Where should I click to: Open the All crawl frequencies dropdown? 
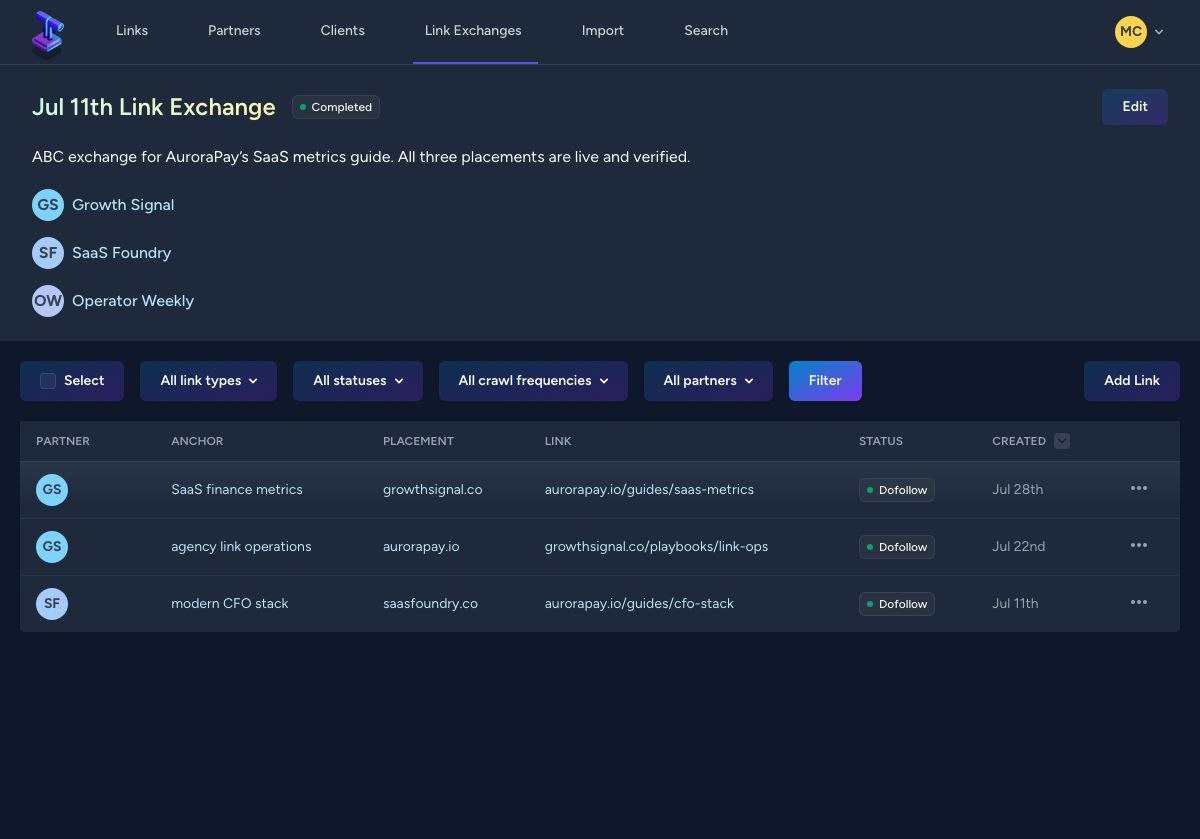tap(533, 381)
